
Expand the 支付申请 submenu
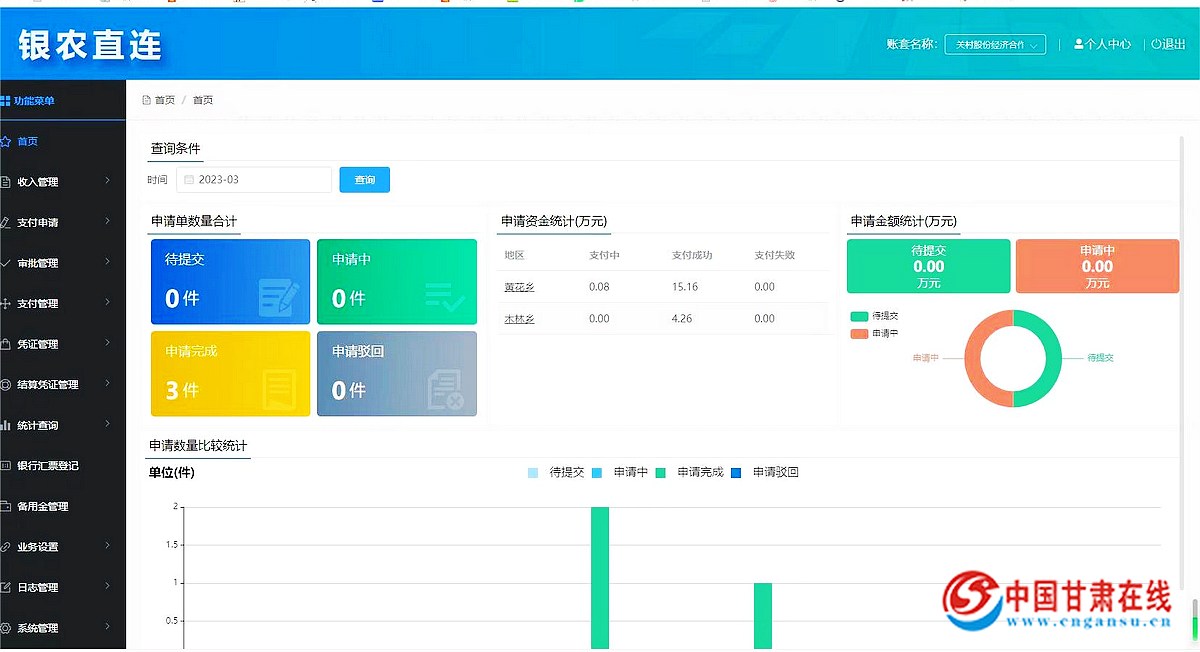pos(107,222)
